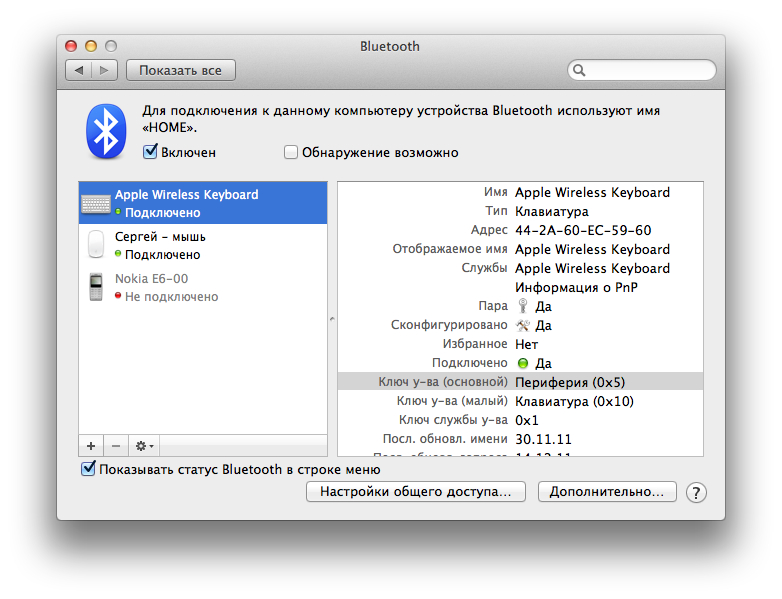The height and width of the screenshot is (599, 782).
Task: Click the Избранное value Нет
Action: click(x=527, y=344)
